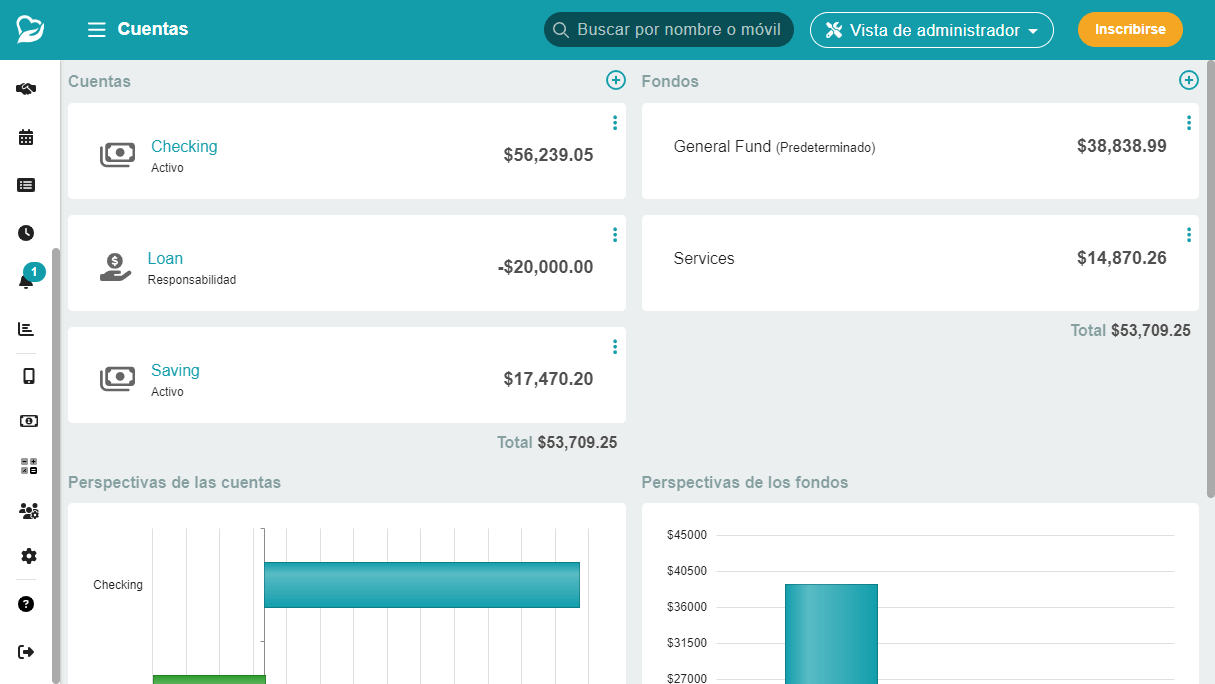The image size is (1215, 684).
Task: Click the $31500 axis label
Action: (687, 643)
